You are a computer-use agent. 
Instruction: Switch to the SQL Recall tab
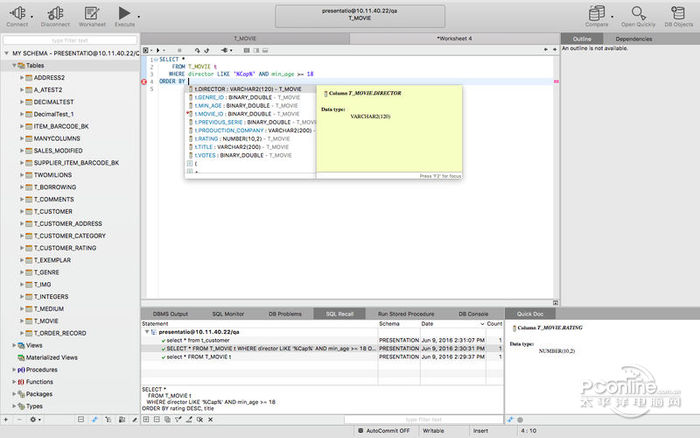pyautogui.click(x=339, y=314)
